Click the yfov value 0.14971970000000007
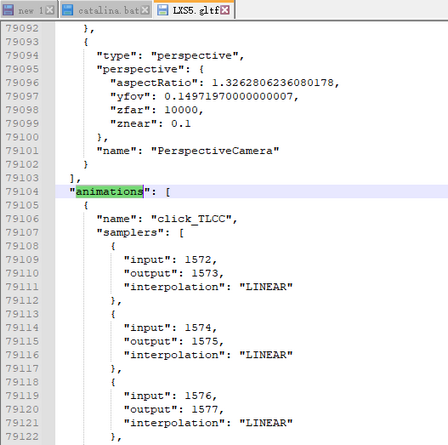This screenshot has height=445, width=448. [228, 96]
